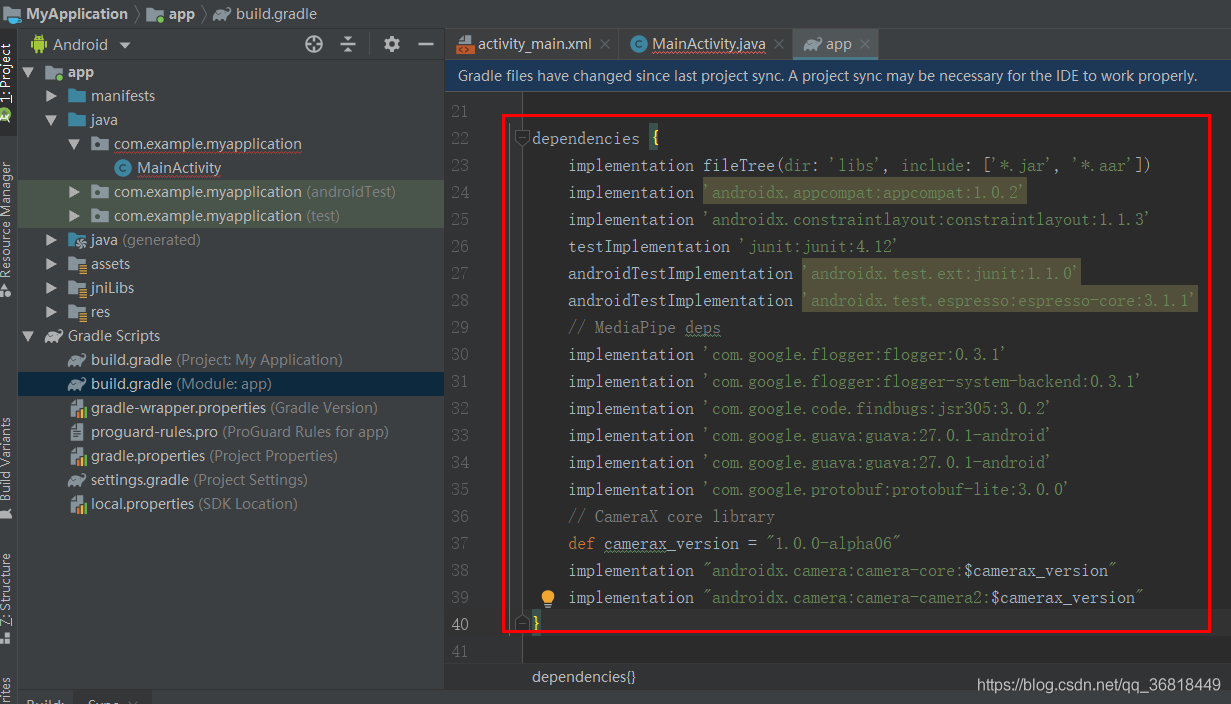Expand com.example.myapplication (androidTest) package

75,192
